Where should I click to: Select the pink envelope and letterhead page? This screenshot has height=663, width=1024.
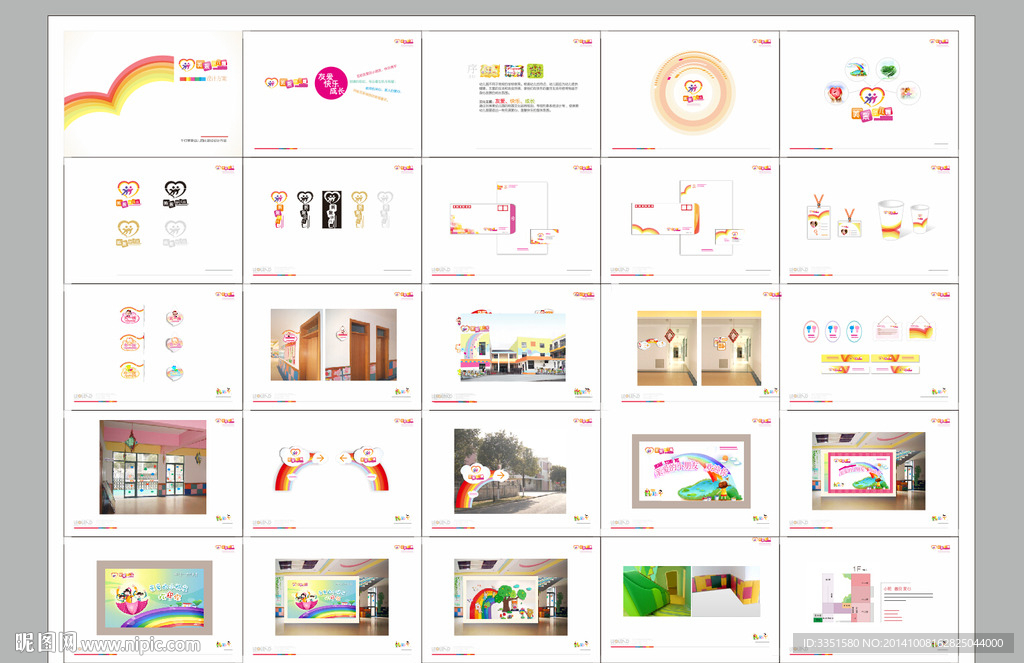pos(511,220)
